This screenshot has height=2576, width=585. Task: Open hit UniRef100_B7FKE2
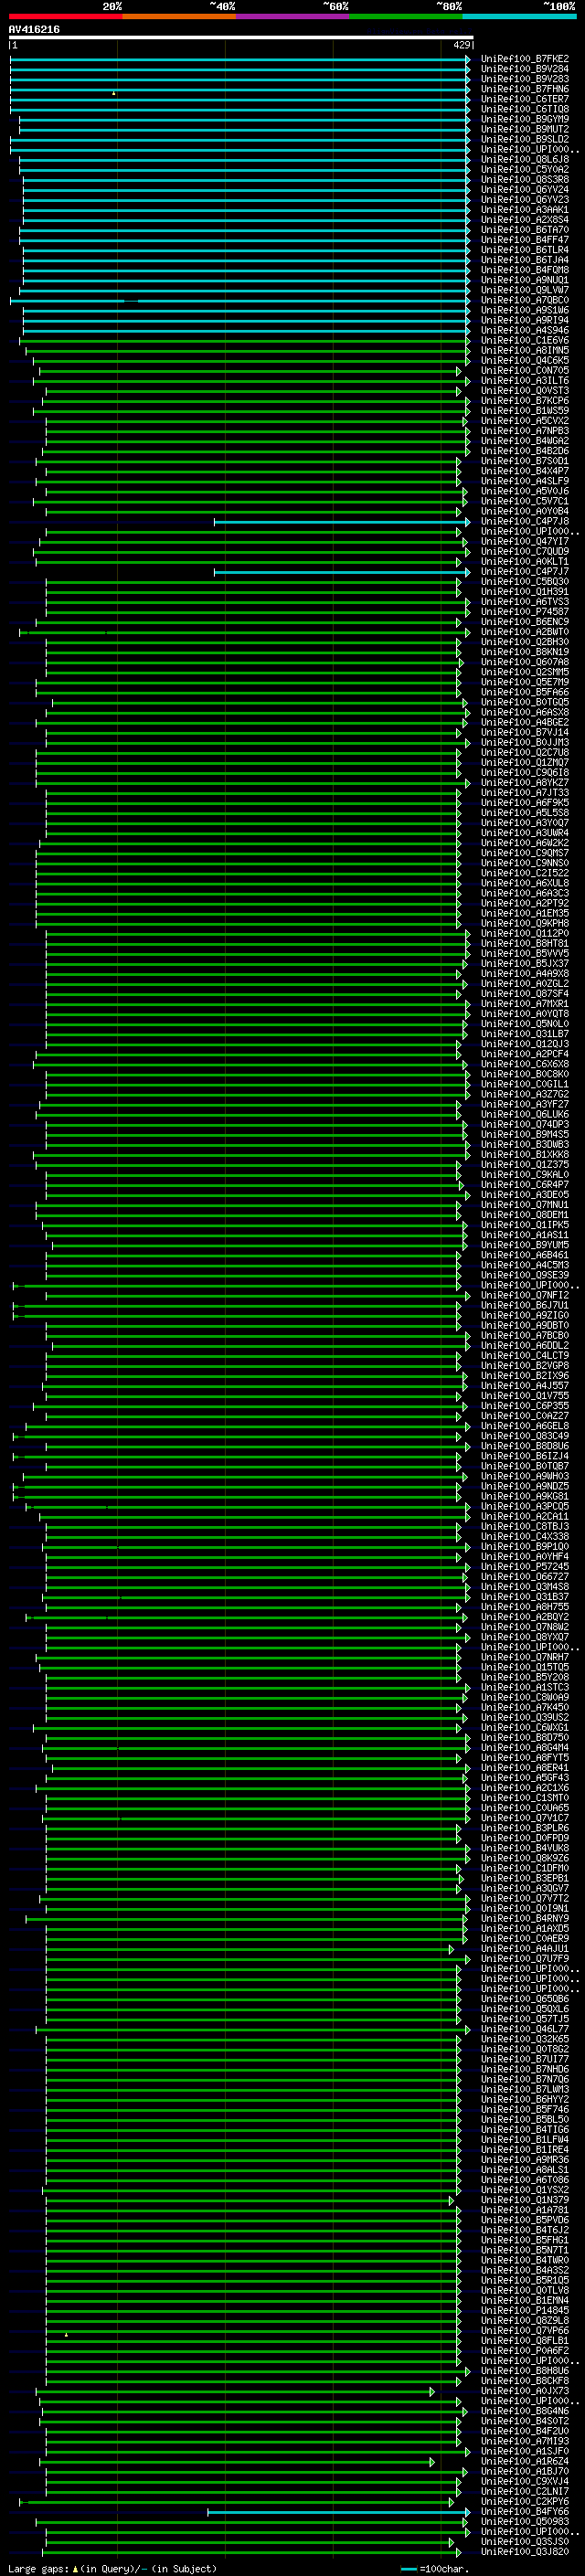click(x=525, y=59)
